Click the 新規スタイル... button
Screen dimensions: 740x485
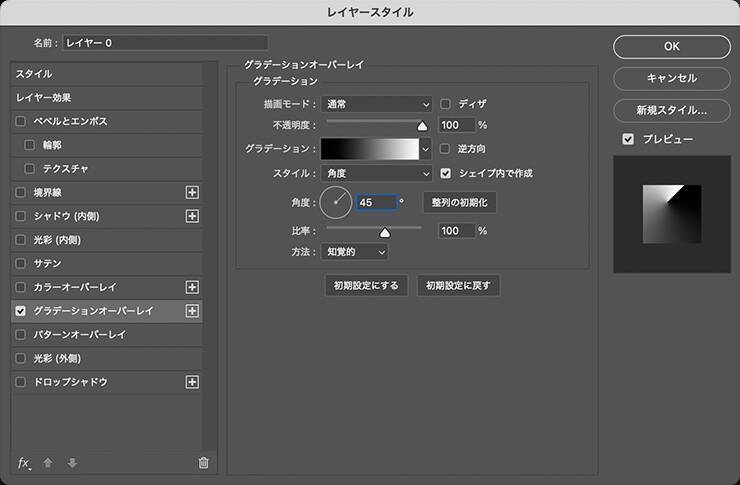[x=671, y=110]
